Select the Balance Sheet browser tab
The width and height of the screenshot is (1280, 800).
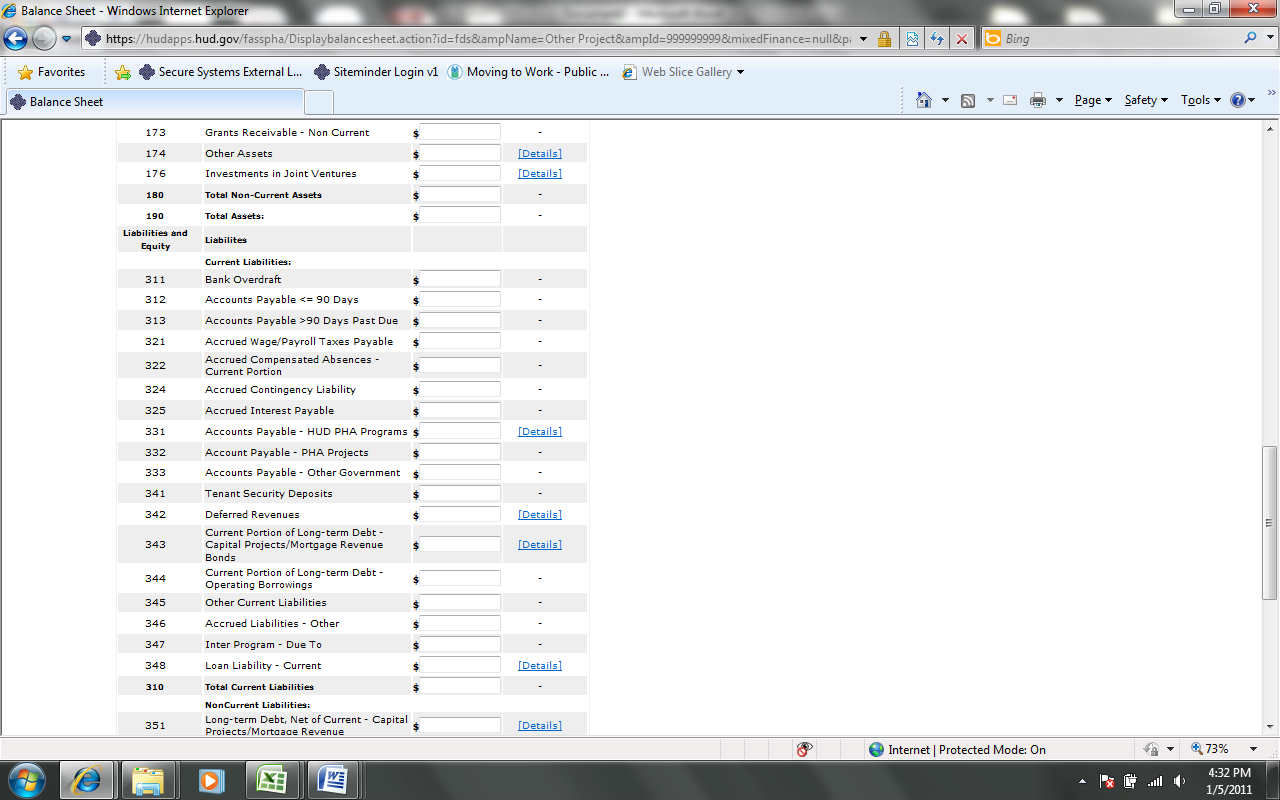click(155, 102)
